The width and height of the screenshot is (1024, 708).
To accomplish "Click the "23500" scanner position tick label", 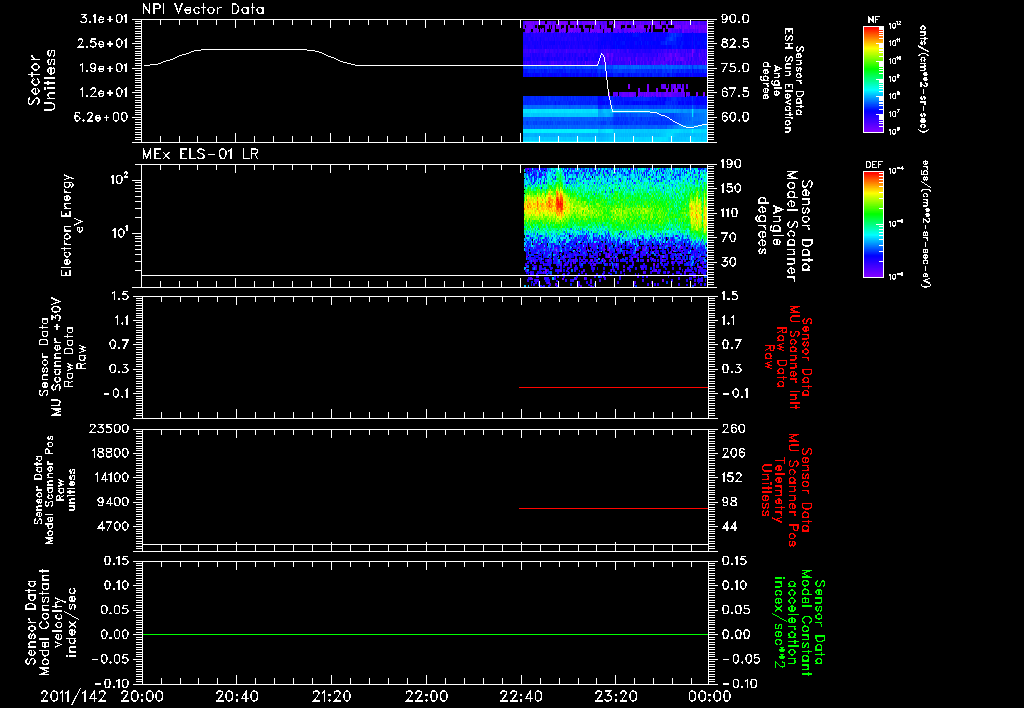I will 108,428.
